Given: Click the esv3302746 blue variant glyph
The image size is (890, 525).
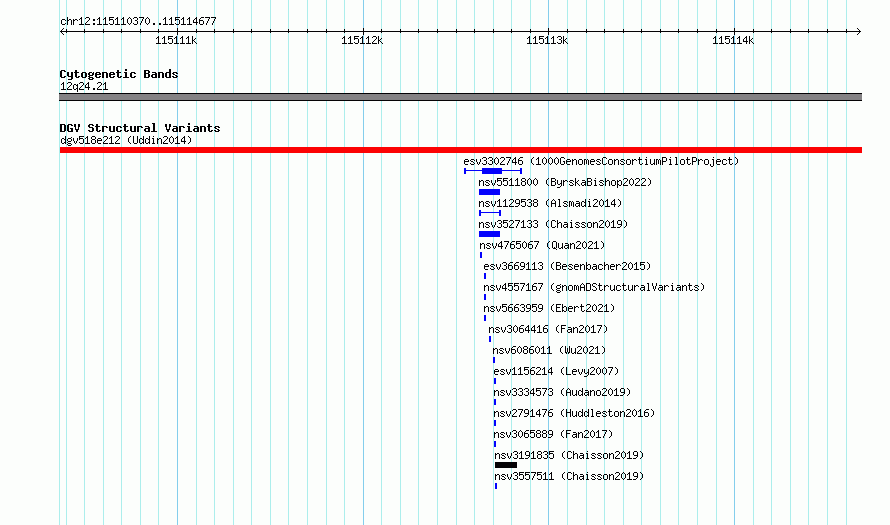Looking at the screenshot, I should pyautogui.click(x=493, y=171).
